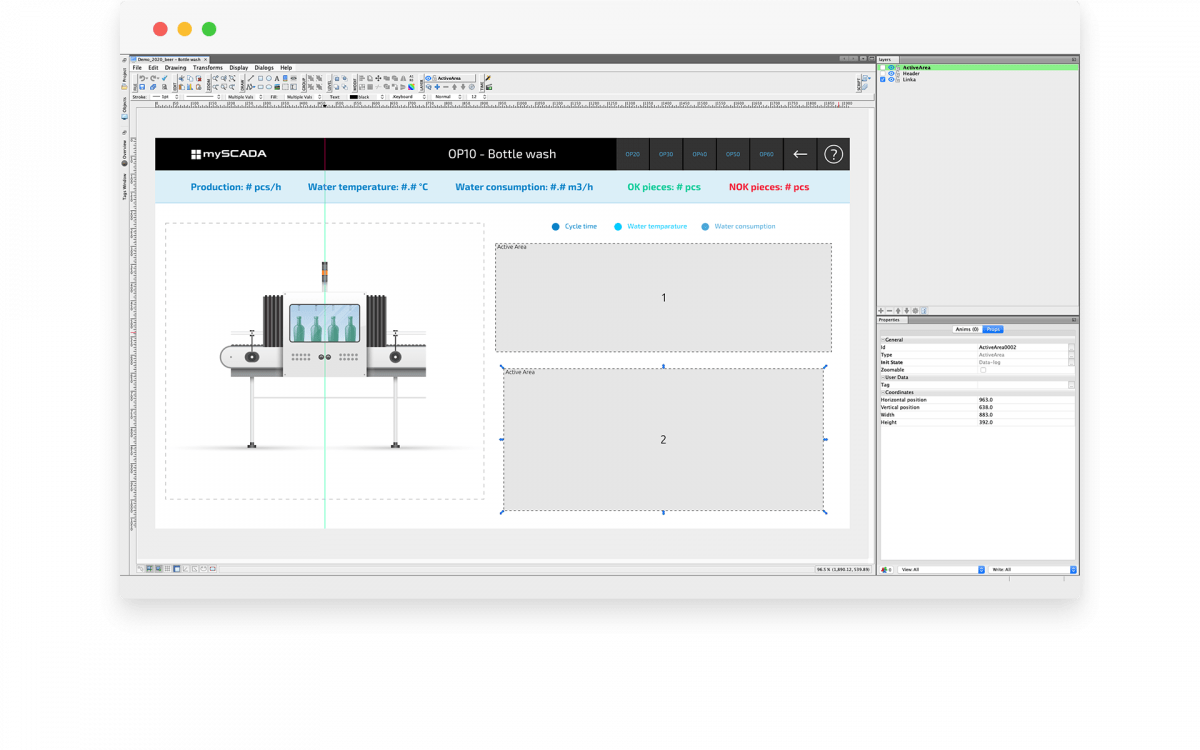Open the View:All dropdown
Image resolution: width=1200 pixels, height=750 pixels.
click(942, 569)
